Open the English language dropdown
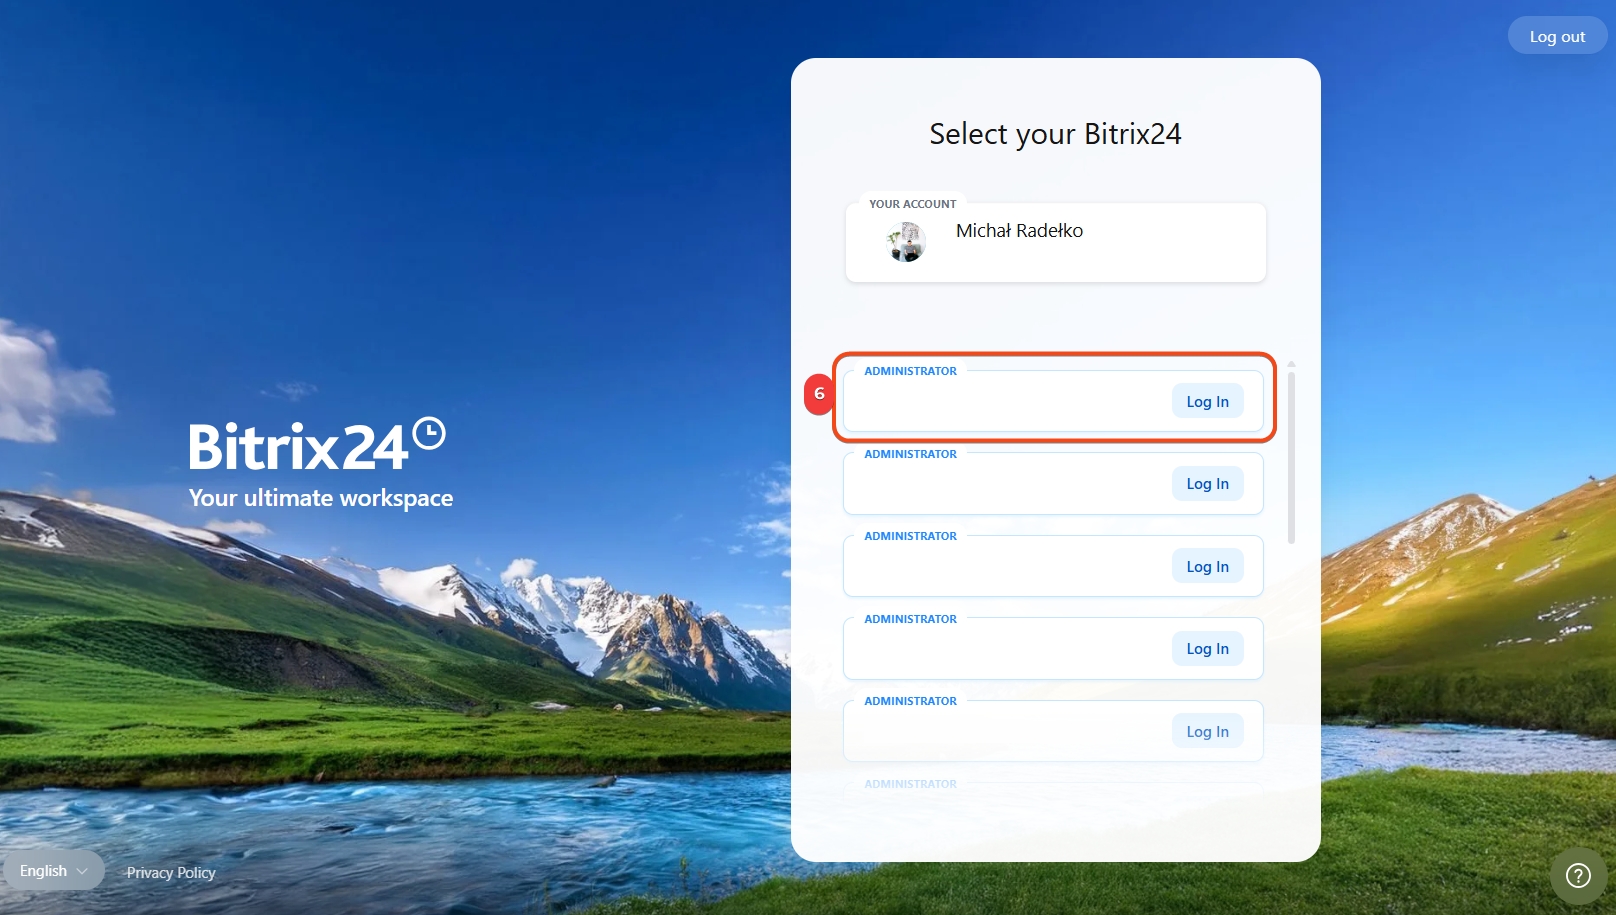Viewport: 1616px width, 915px height. 53,871
